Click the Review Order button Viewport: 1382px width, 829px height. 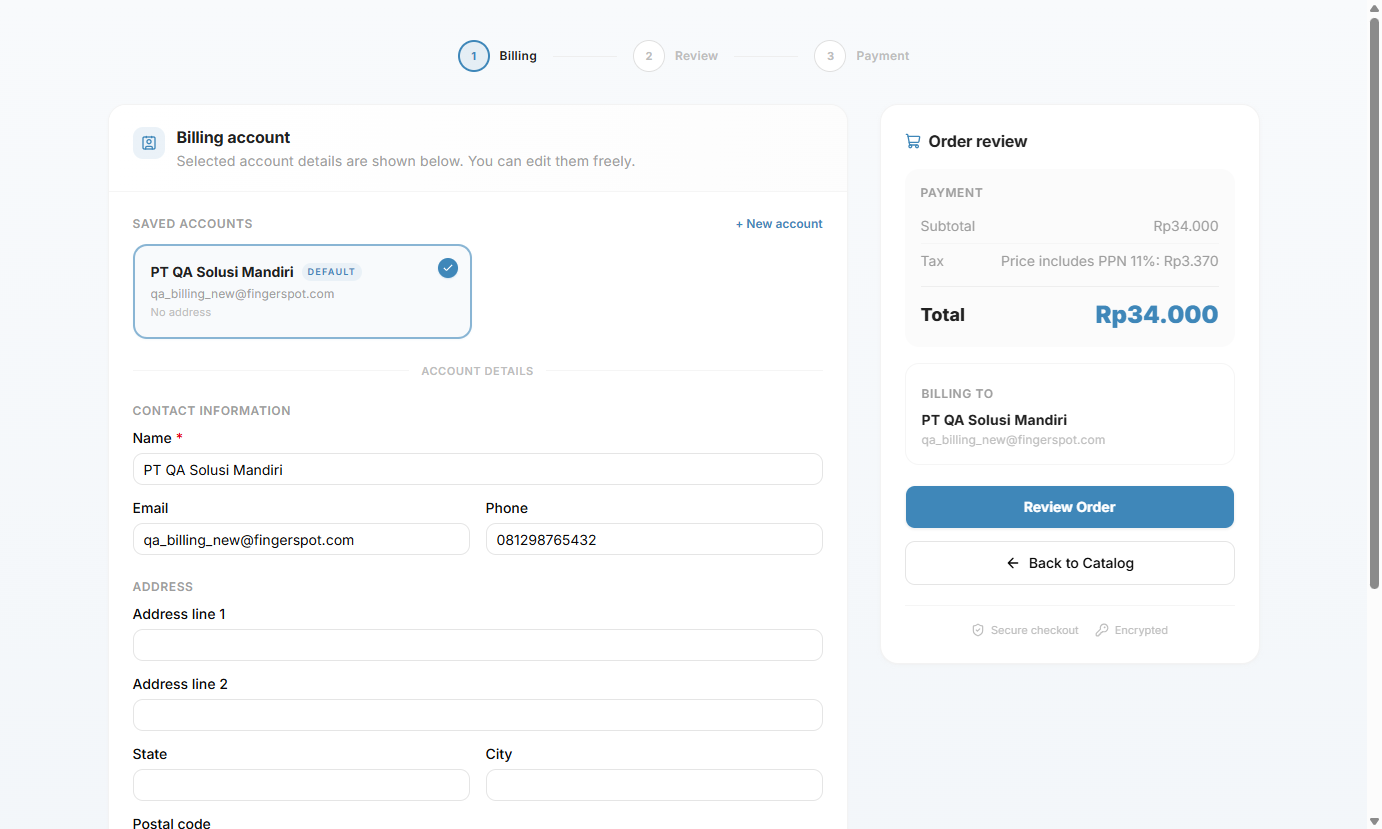pos(1070,507)
